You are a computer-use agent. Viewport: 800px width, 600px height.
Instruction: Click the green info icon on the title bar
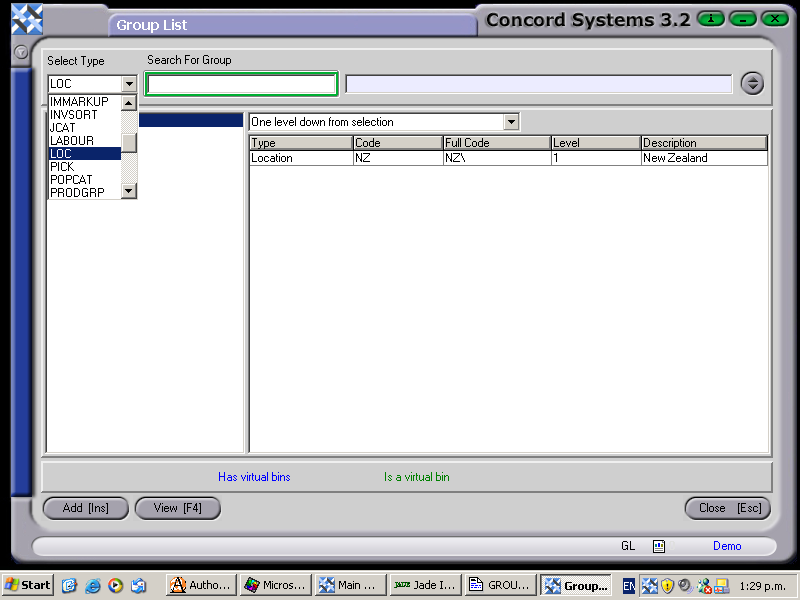tap(709, 18)
